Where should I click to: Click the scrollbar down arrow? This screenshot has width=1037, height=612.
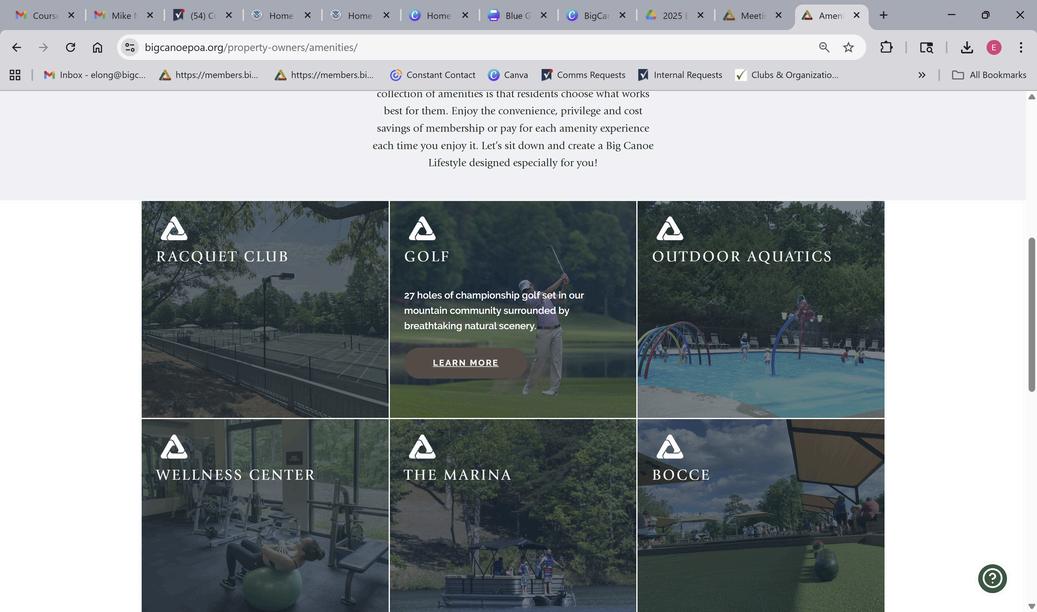[1031, 606]
